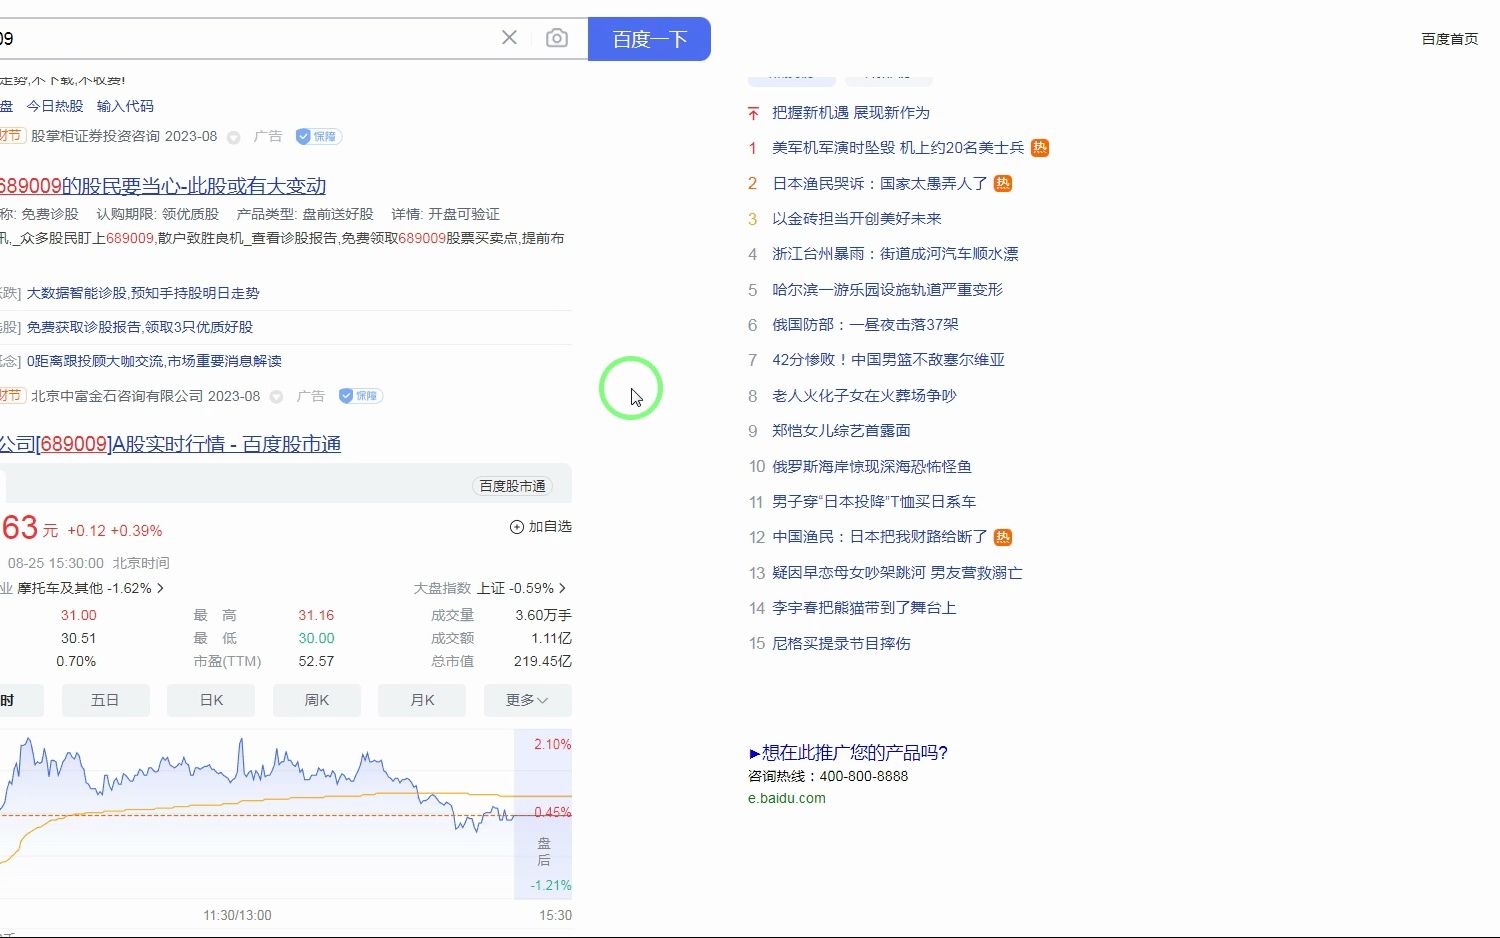Viewport: 1500px width, 938px height.
Task: Click the dropdown icon after 北京中富金石咨询 2023-08
Action: click(x=277, y=397)
